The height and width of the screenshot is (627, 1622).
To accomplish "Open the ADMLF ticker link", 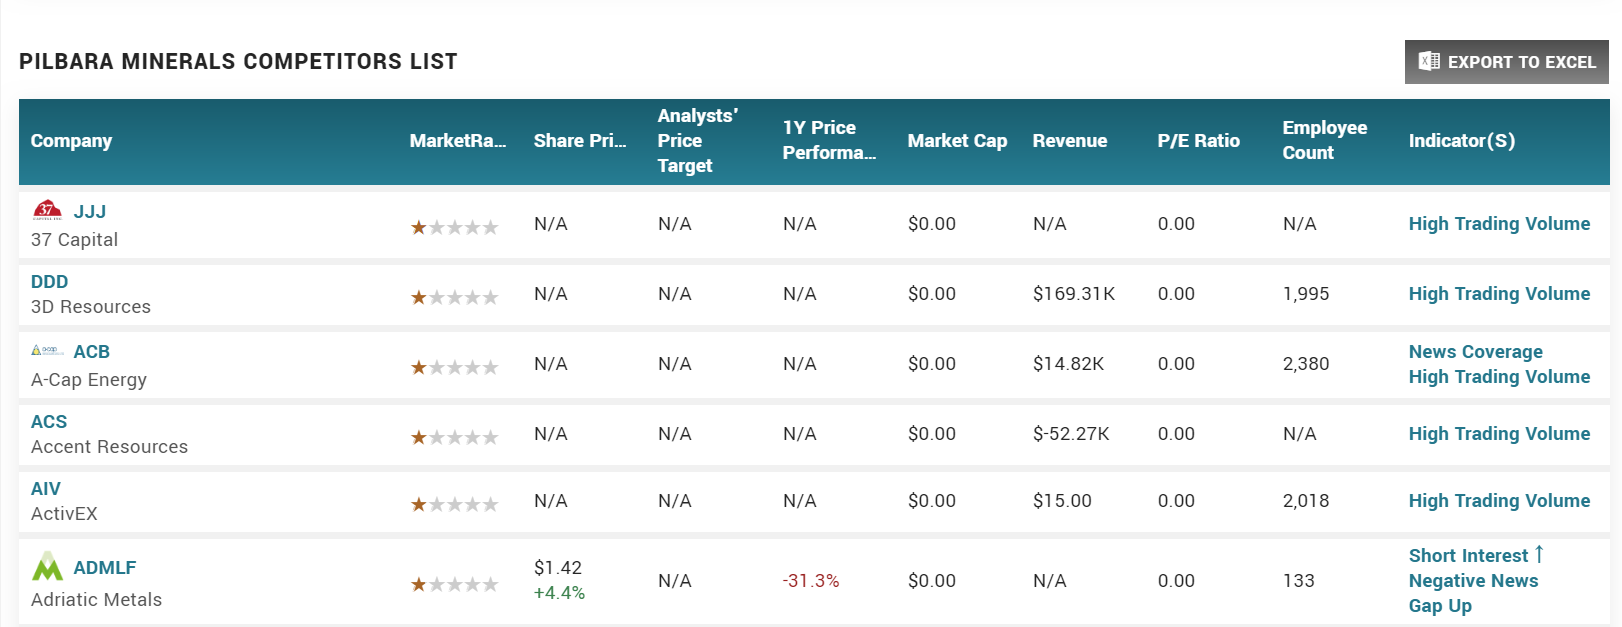I will (x=105, y=568).
